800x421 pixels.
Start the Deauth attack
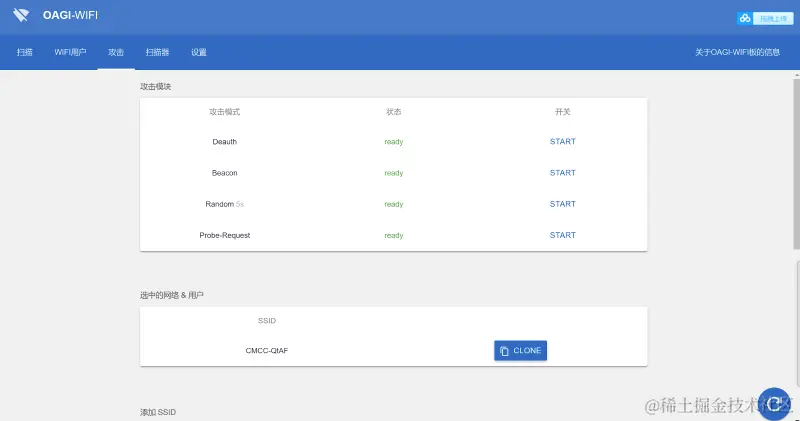562,141
